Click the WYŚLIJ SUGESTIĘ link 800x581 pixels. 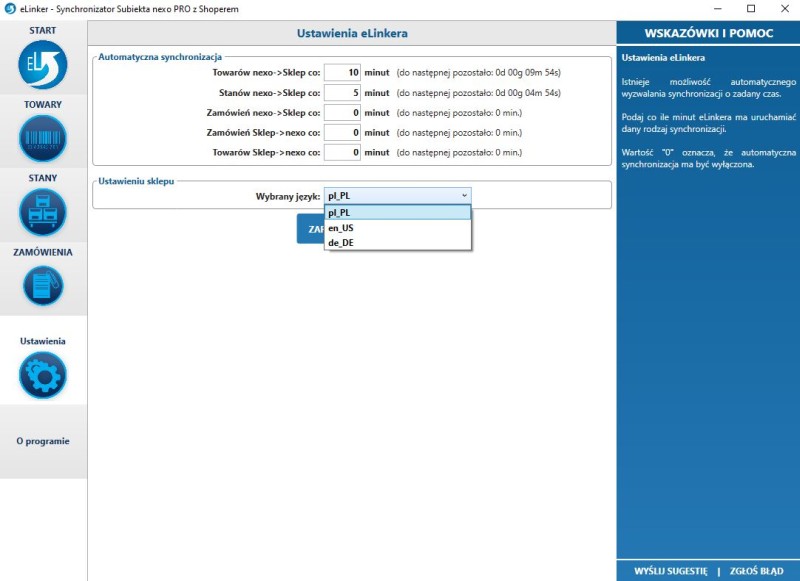coord(670,571)
